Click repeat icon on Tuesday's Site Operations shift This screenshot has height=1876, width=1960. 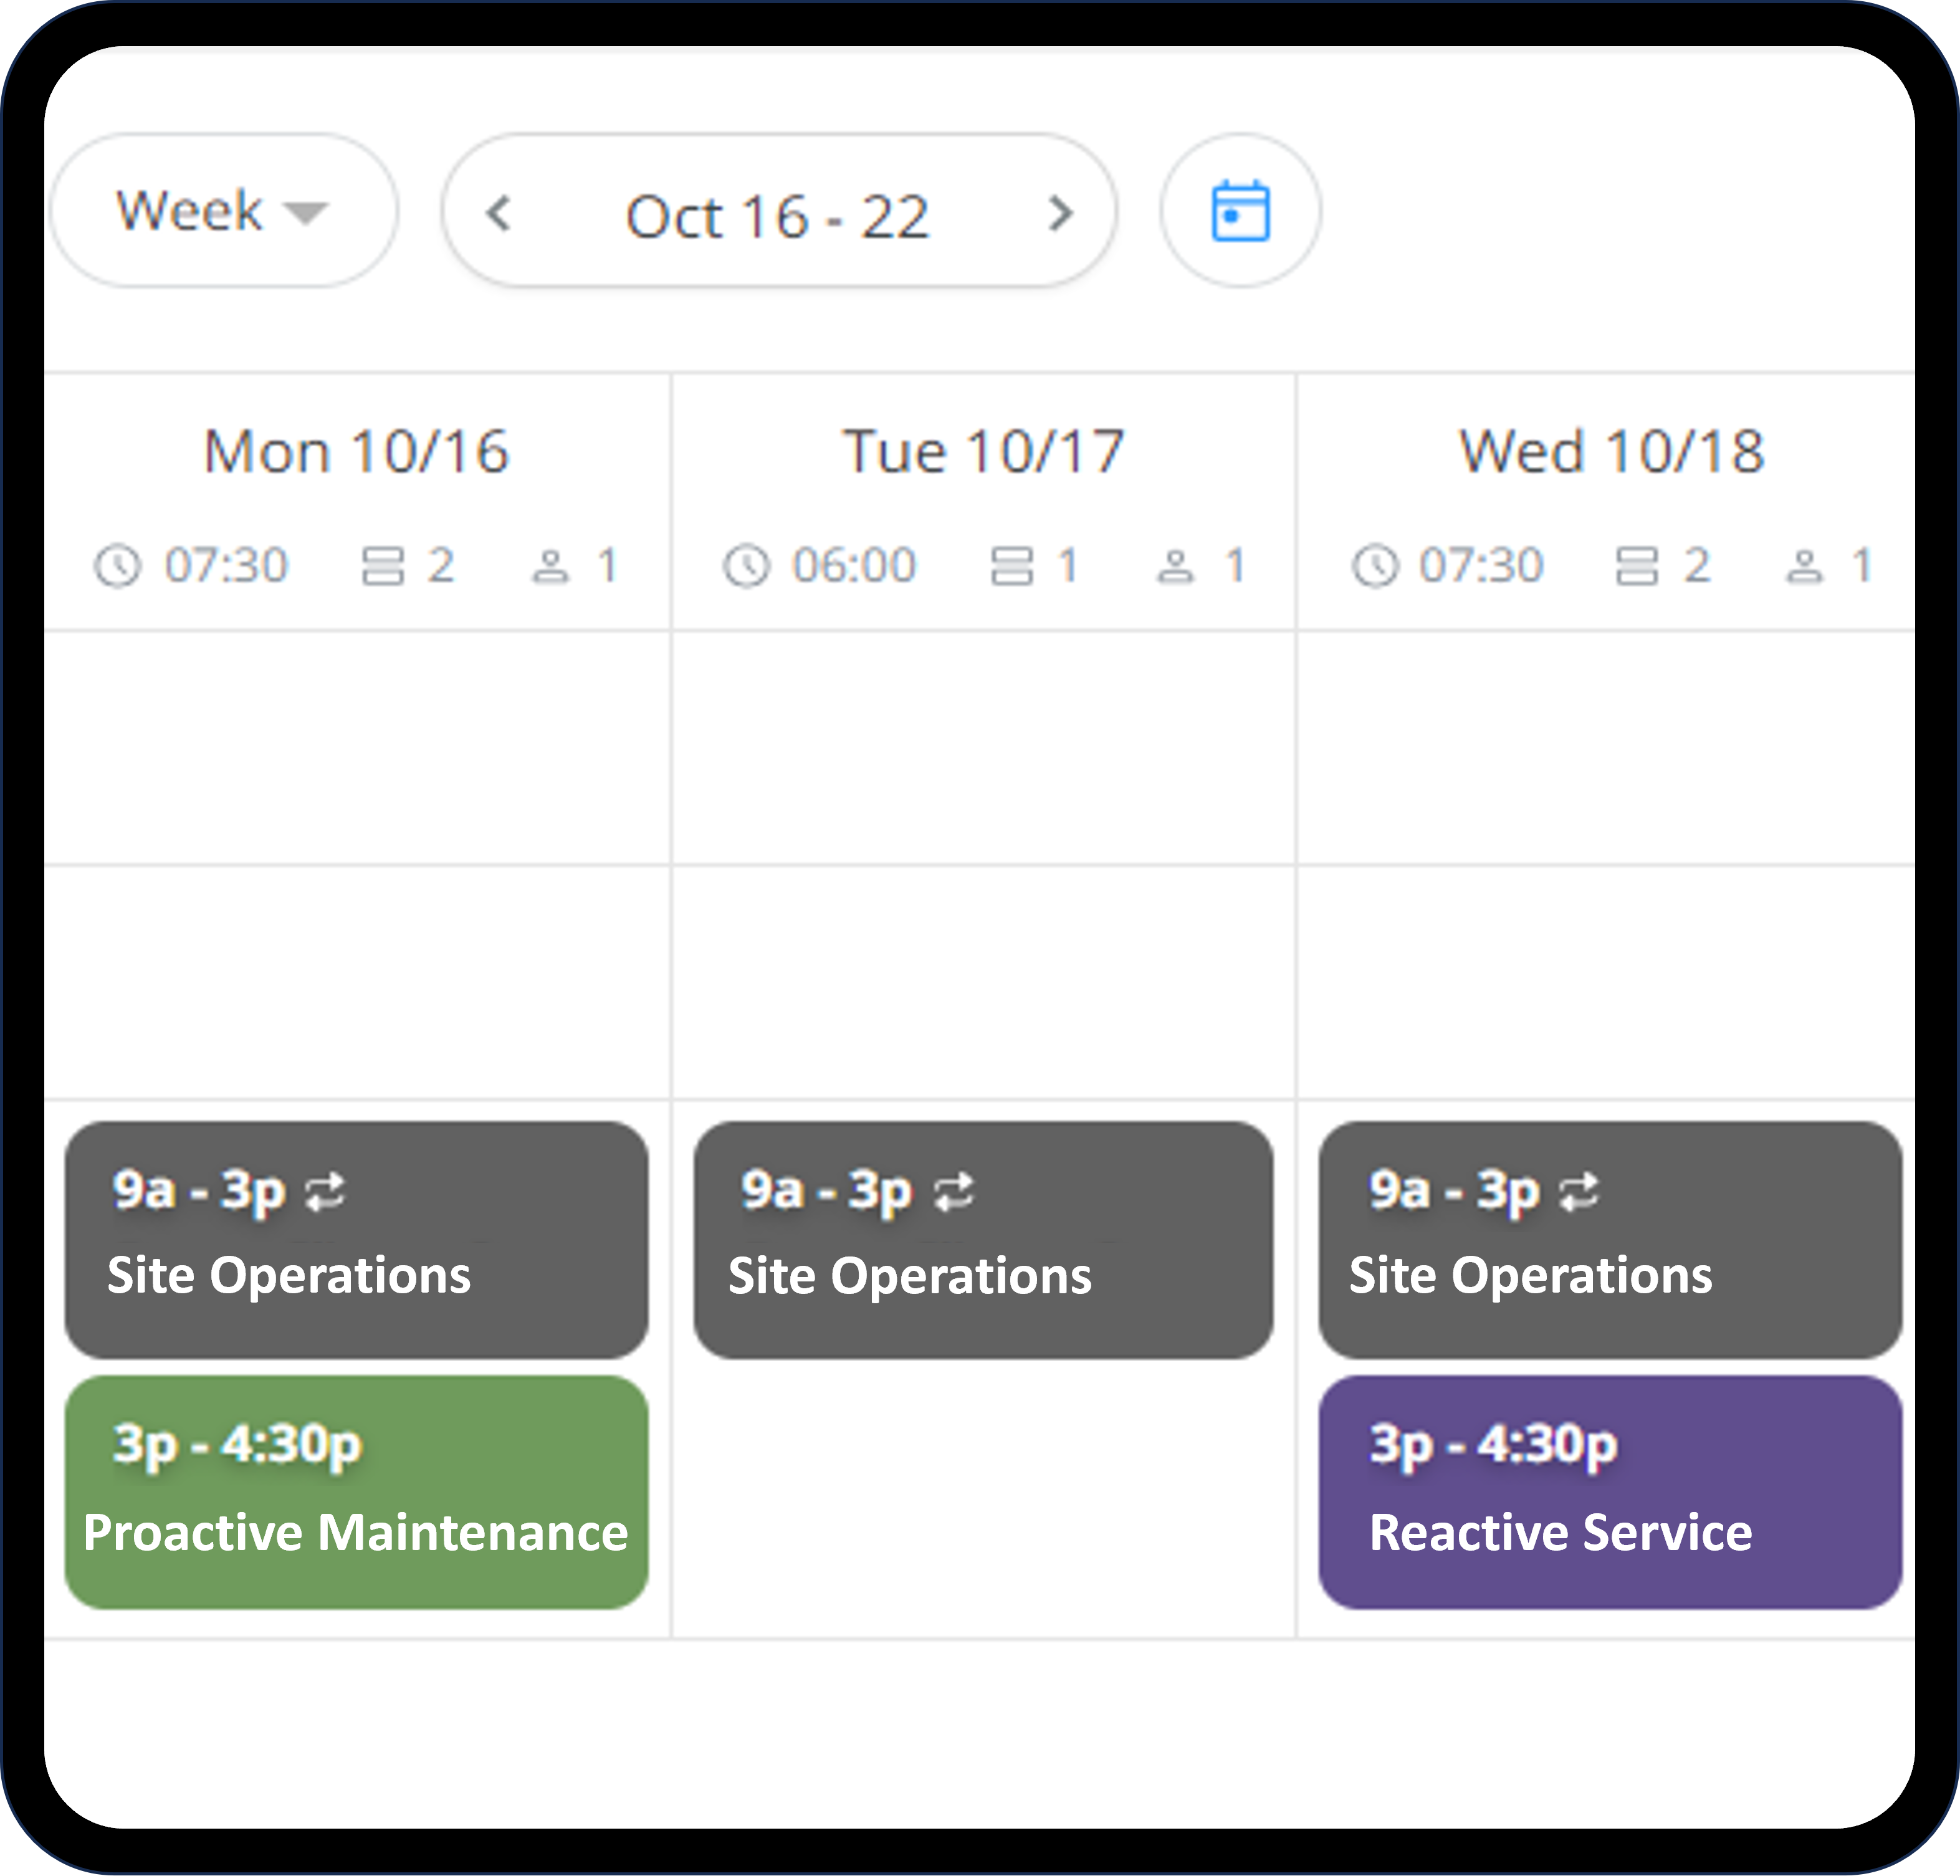[955, 1190]
